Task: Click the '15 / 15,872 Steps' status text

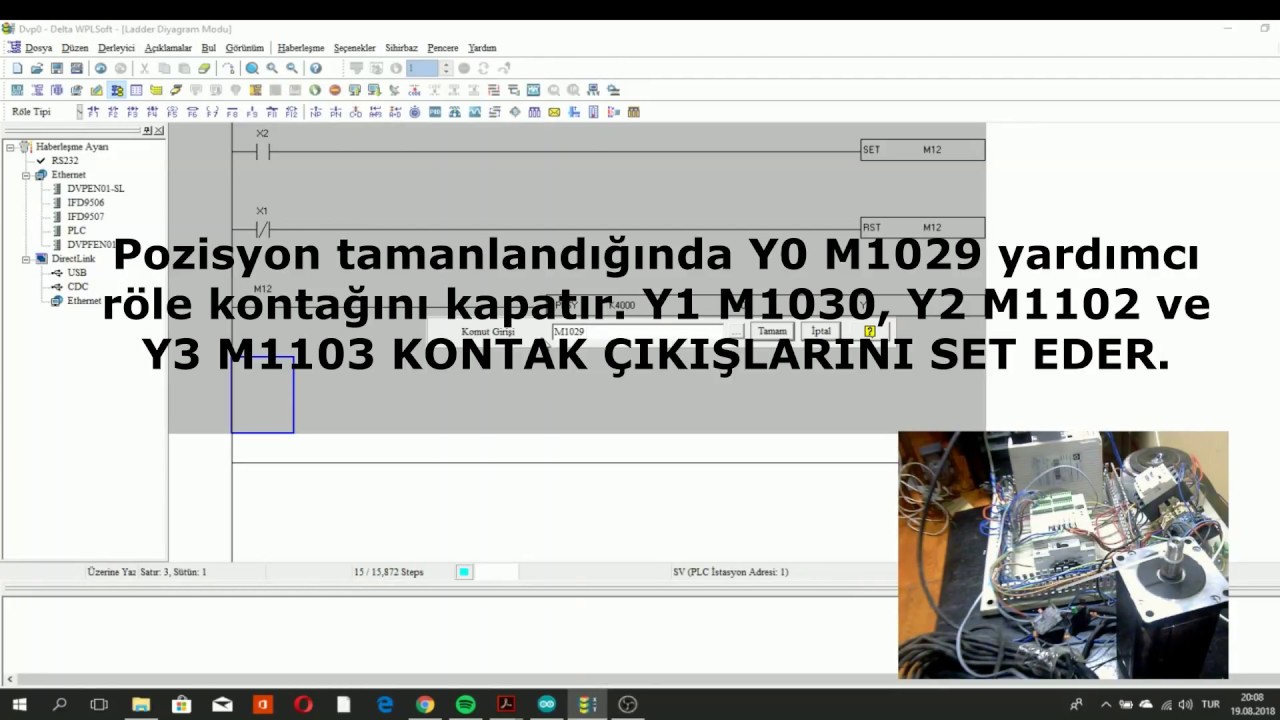Action: (388, 572)
